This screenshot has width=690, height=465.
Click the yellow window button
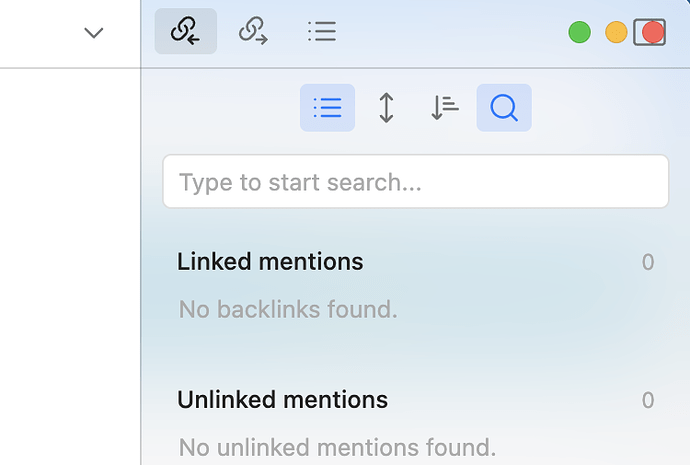pos(616,32)
